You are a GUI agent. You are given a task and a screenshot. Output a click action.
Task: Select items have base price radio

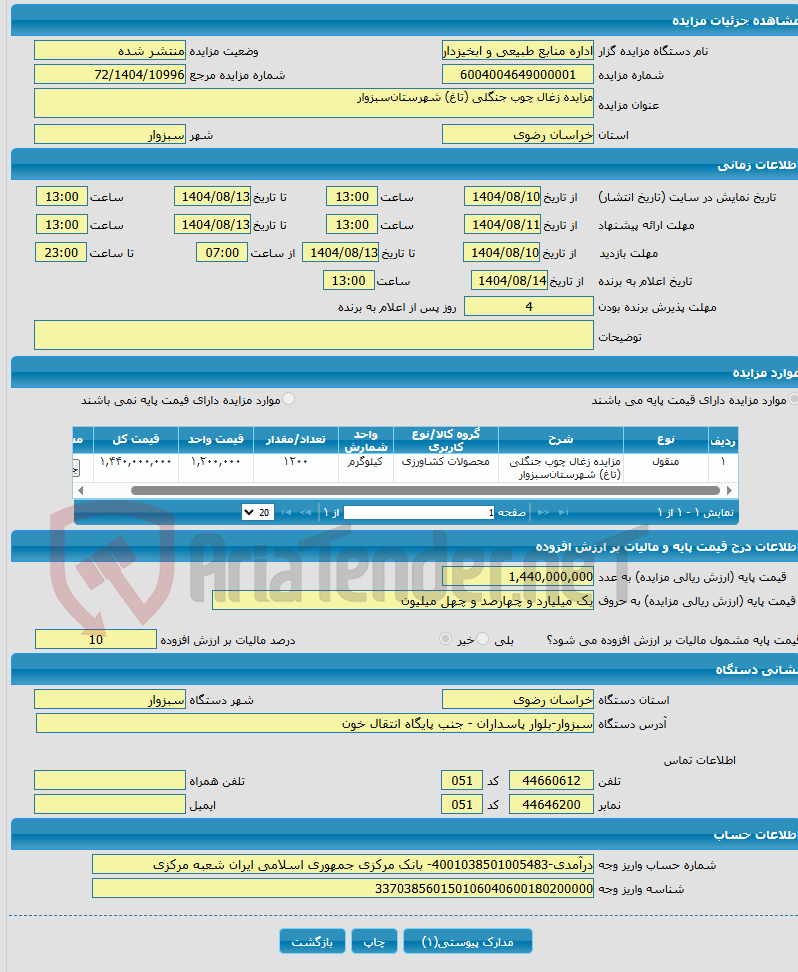(793, 399)
